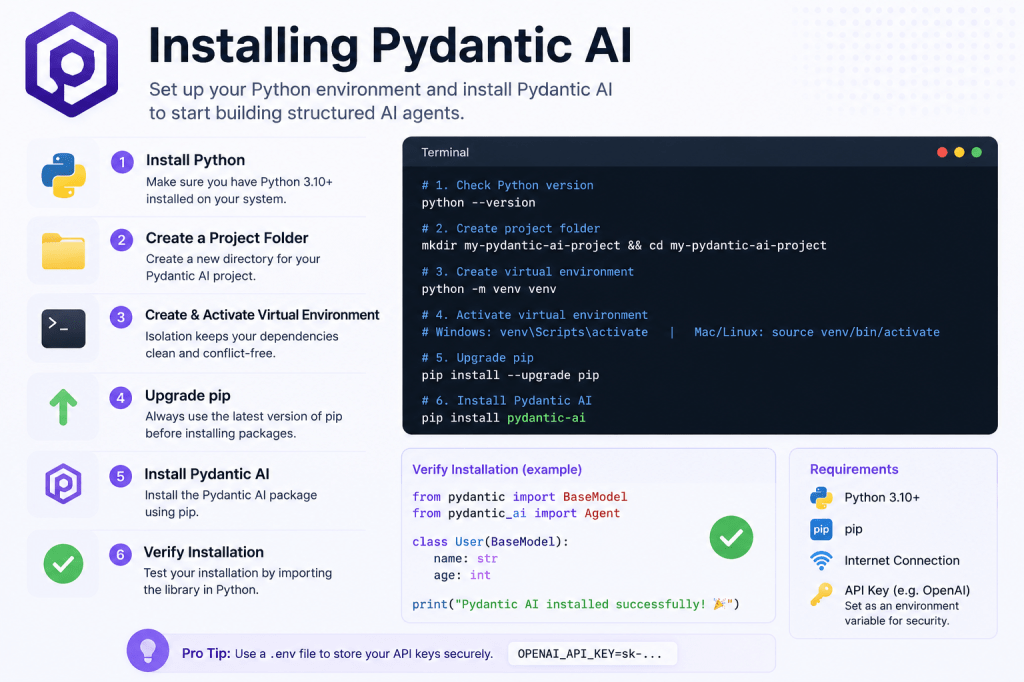Click the Python logo beside Install Python
This screenshot has height=682, width=1024.
(63, 176)
